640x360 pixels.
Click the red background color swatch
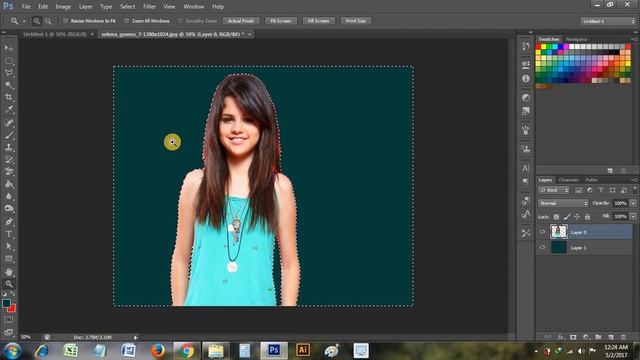pos(12,309)
